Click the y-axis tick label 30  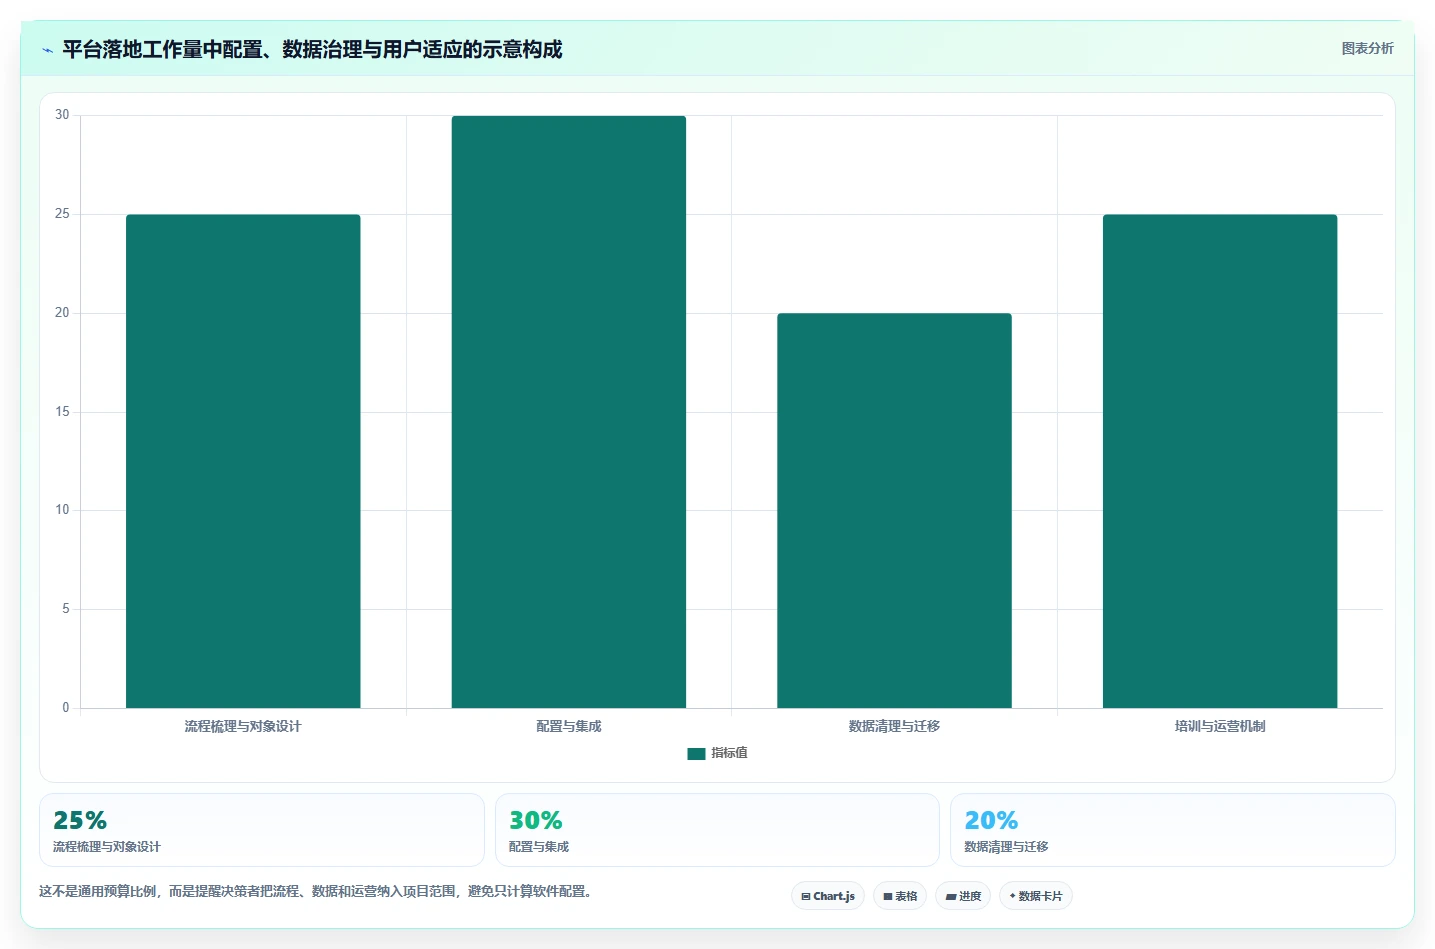click(62, 115)
